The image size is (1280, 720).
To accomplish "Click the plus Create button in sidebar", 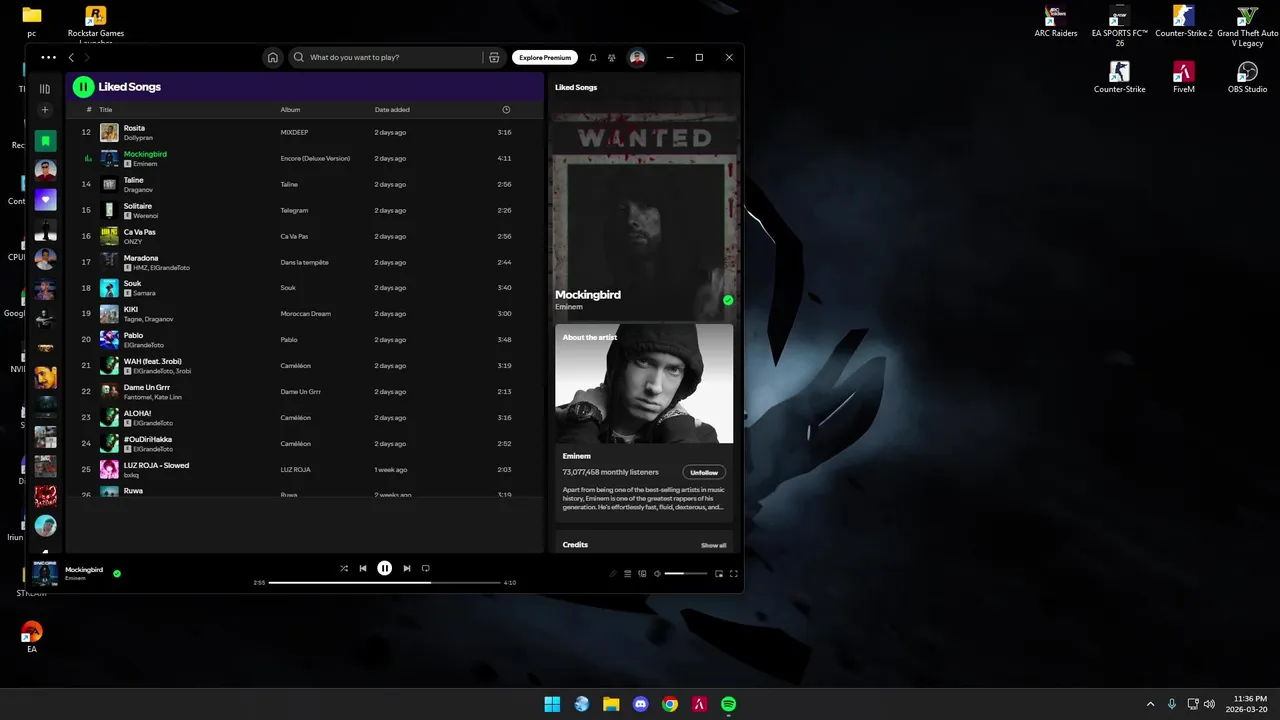I will click(x=45, y=110).
